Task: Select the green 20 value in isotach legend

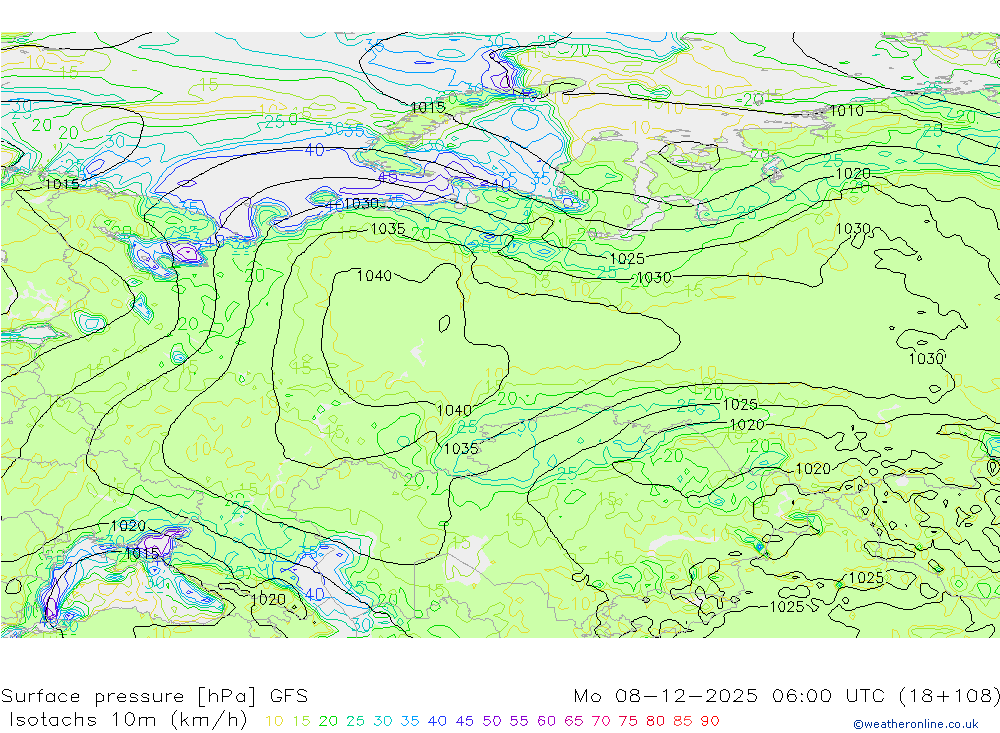Action: (328, 722)
